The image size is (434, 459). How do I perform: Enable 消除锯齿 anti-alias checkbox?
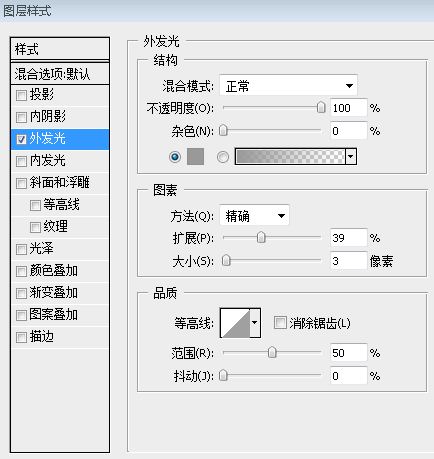coord(280,323)
